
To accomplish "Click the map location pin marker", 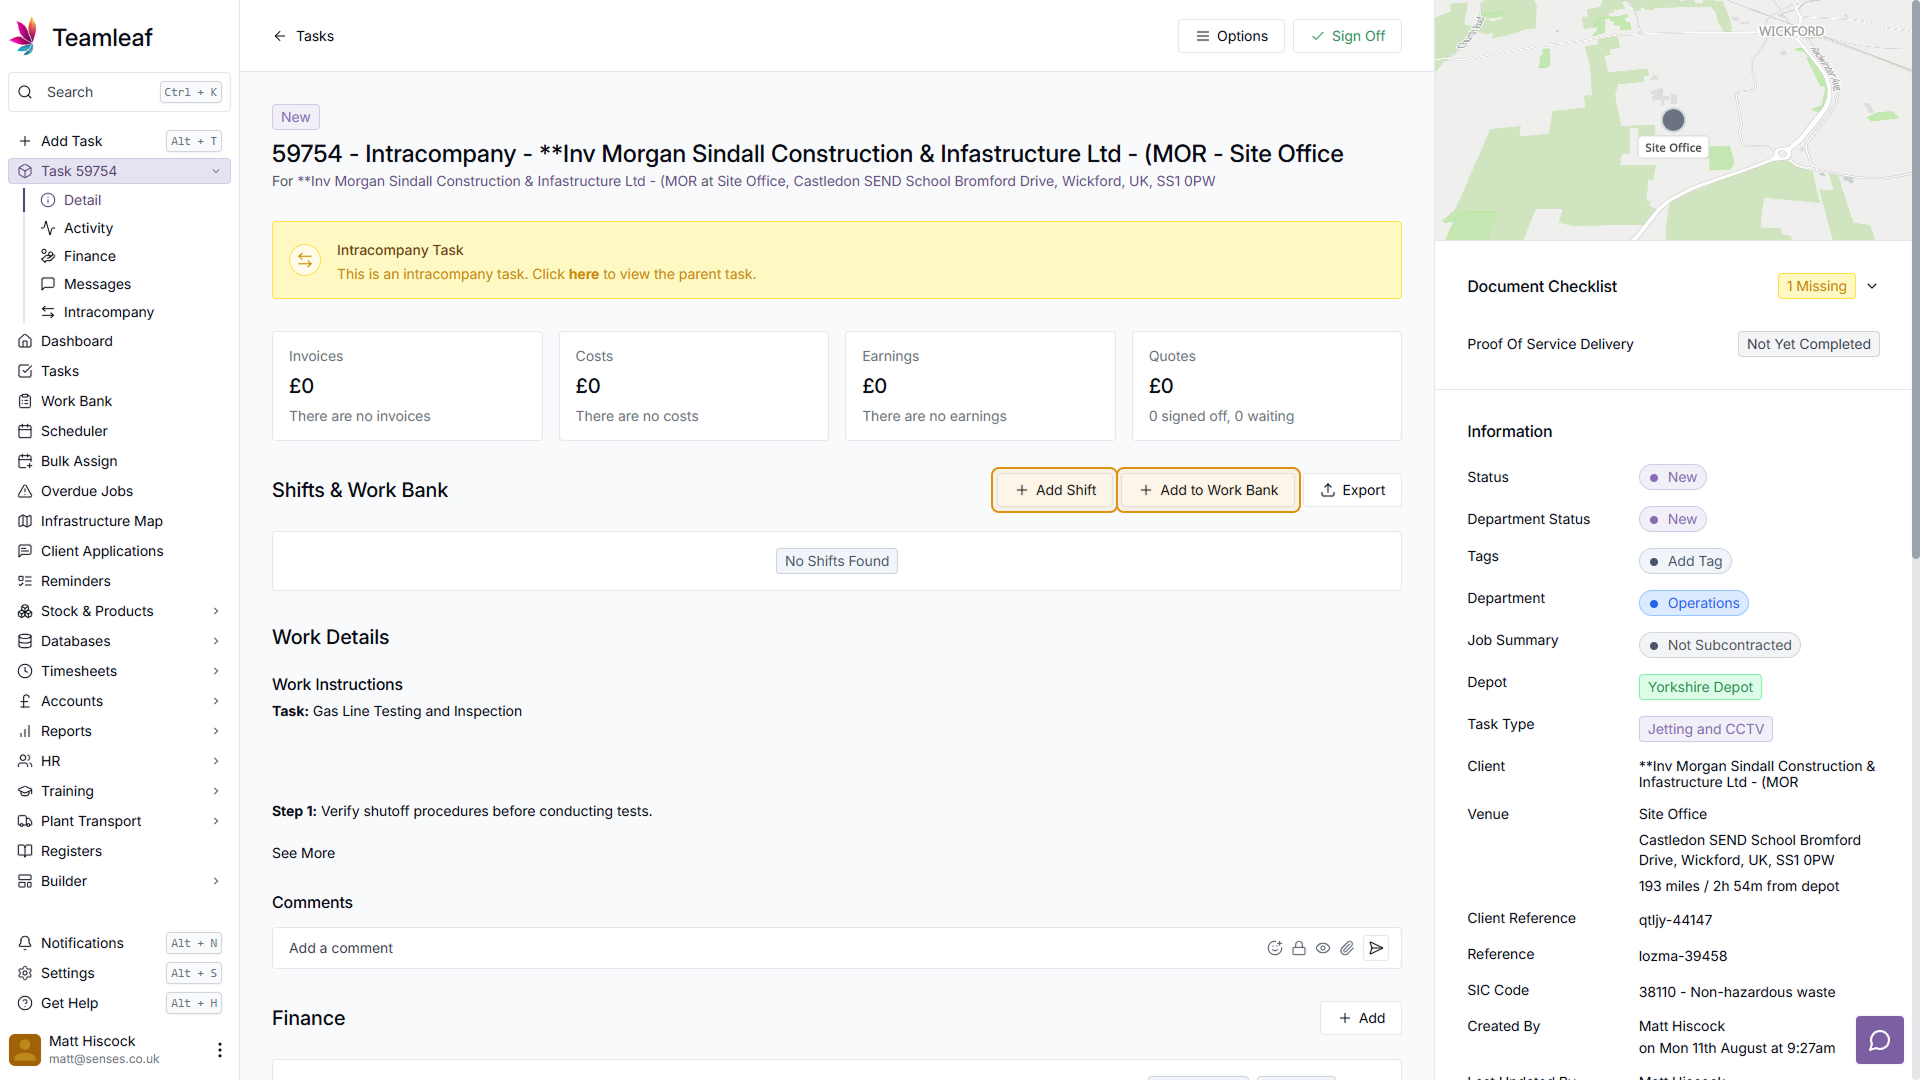I will coord(1673,120).
